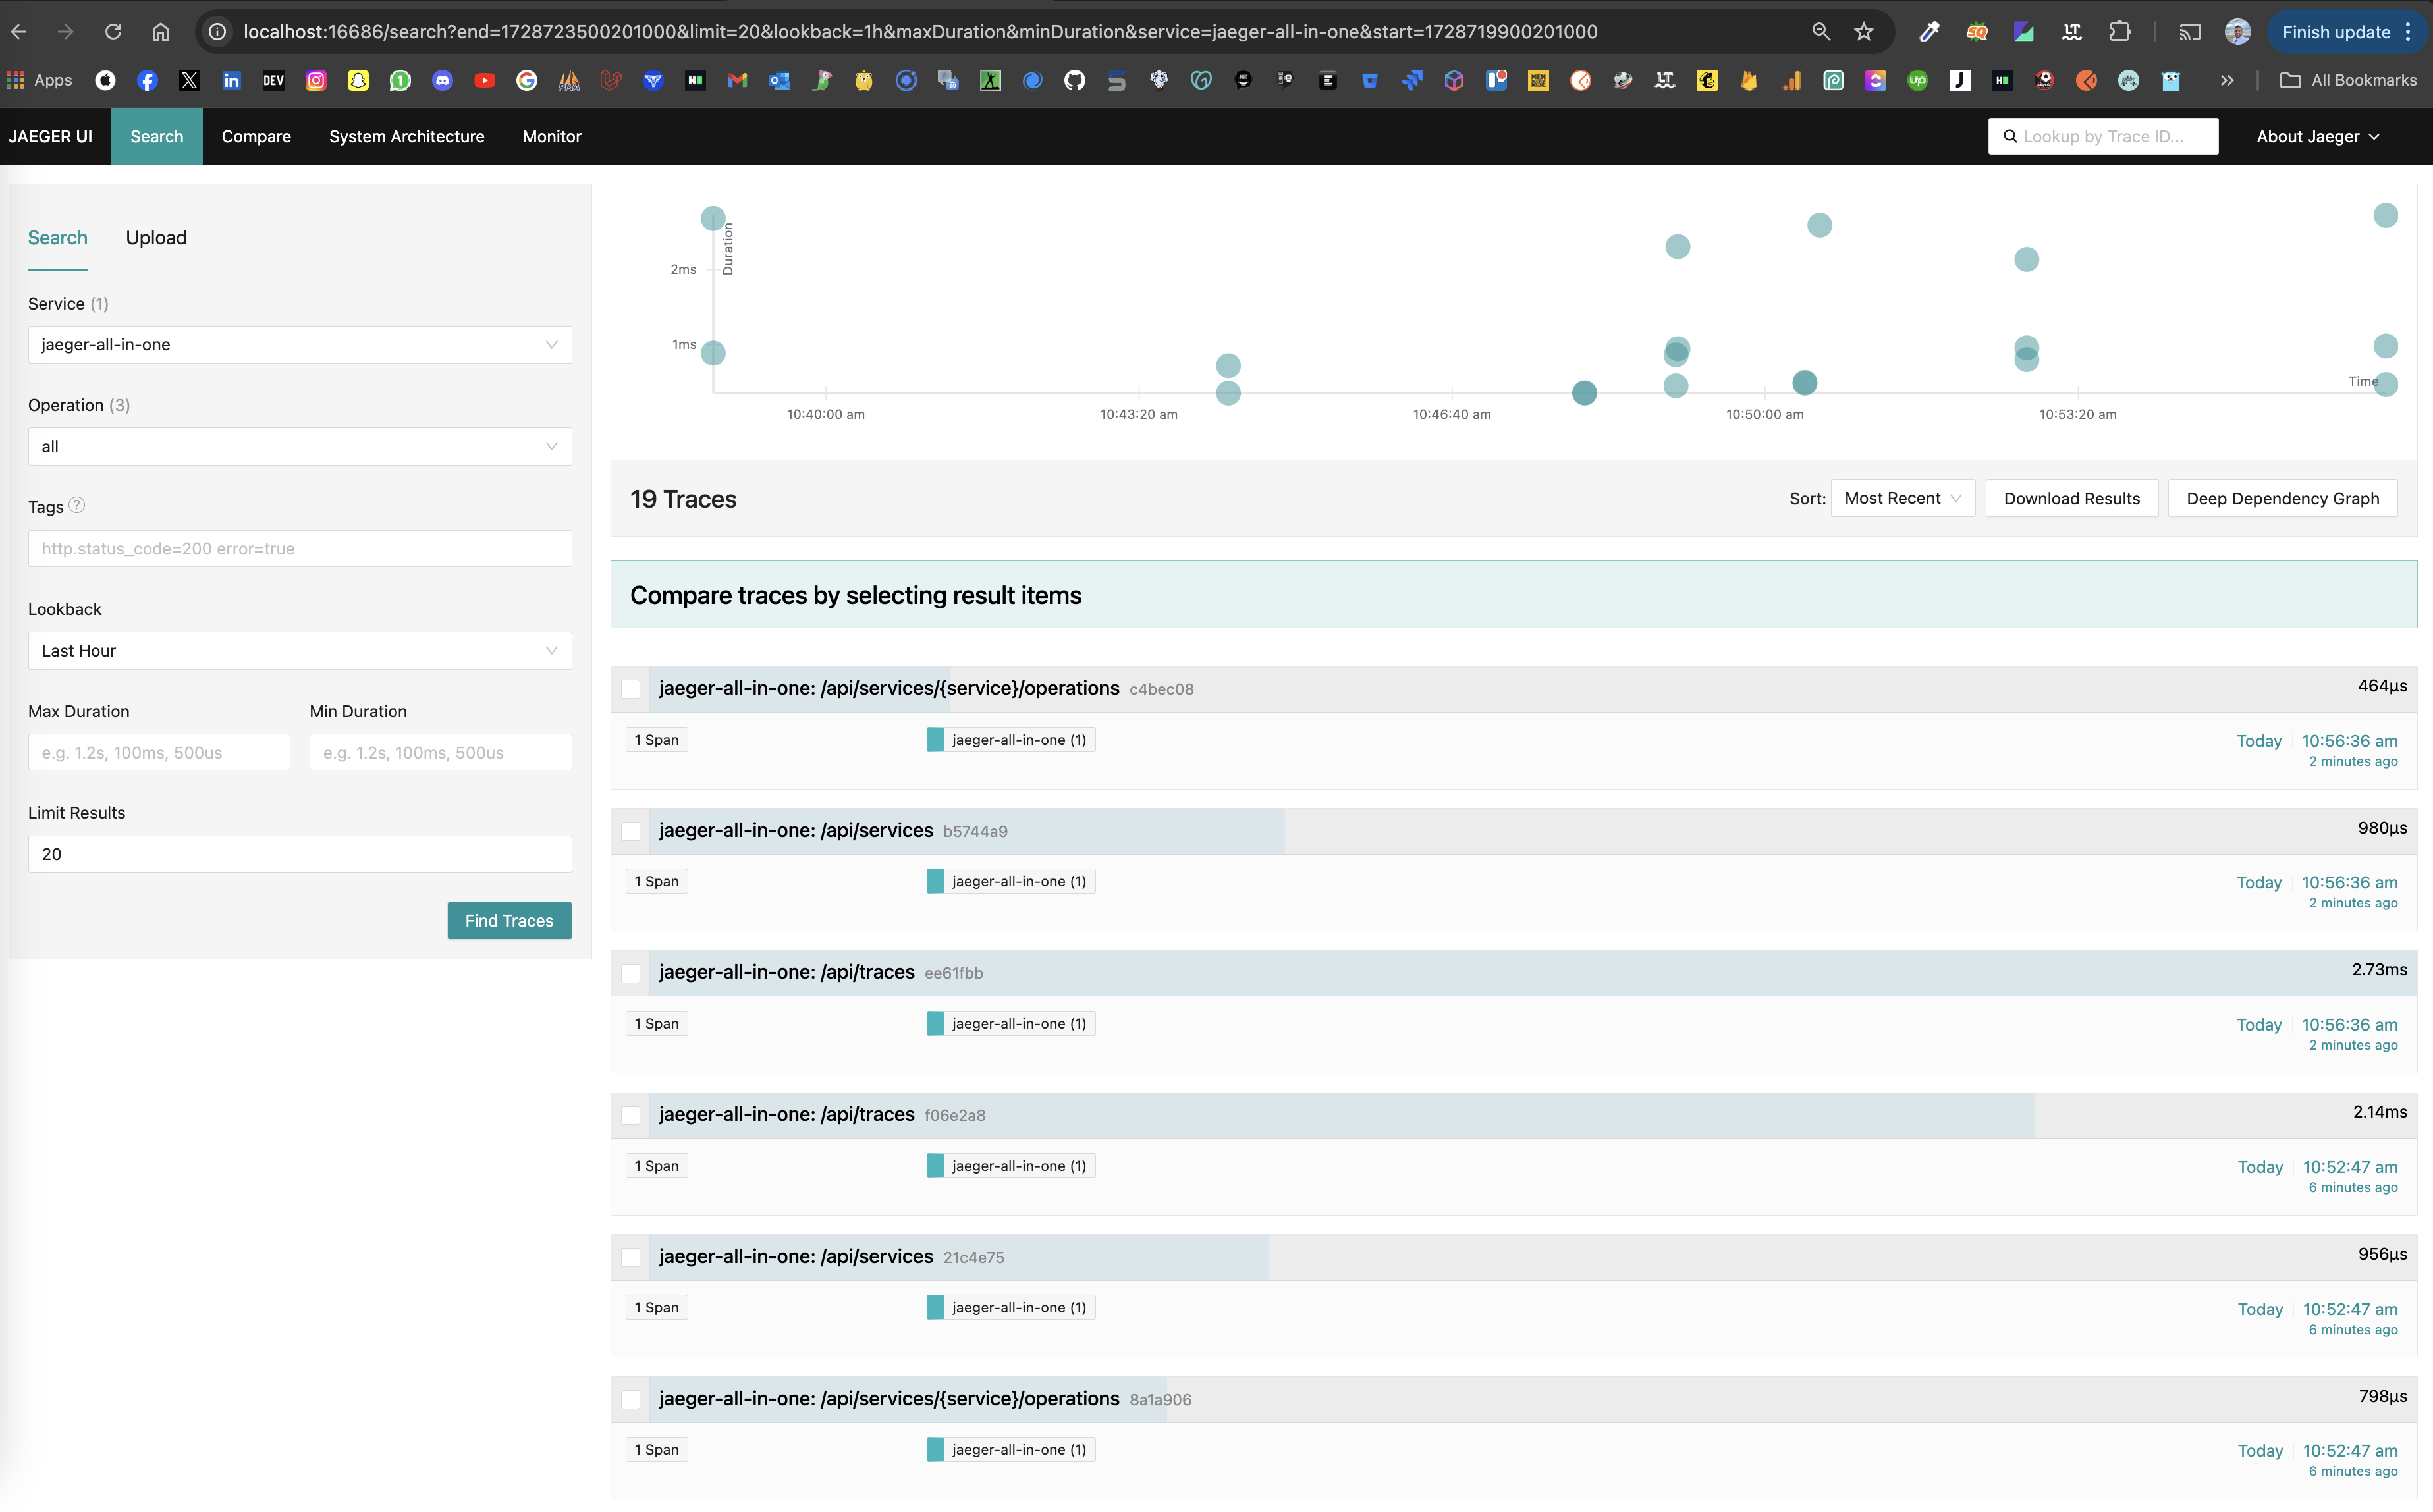Open the Mailchimp bookmark
The image size is (2433, 1512).
[1707, 80]
